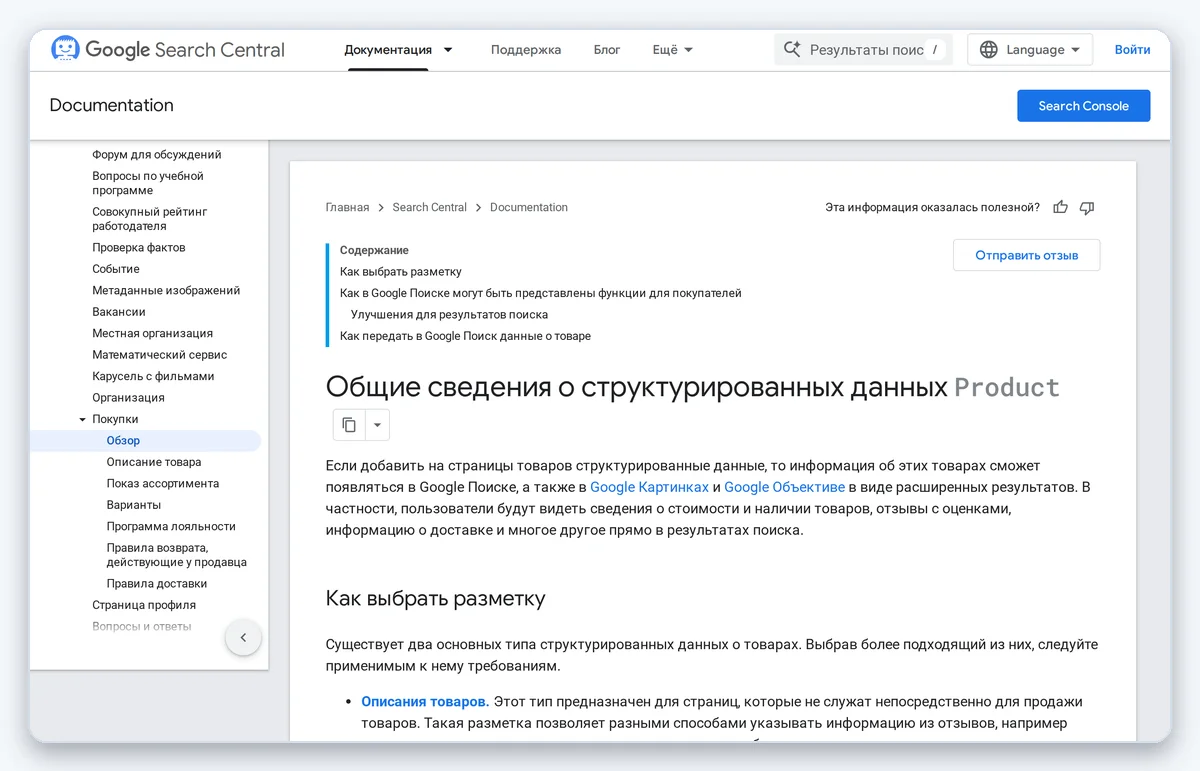The height and width of the screenshot is (771, 1200).
Task: Select Варианты in sidebar
Action: pyautogui.click(x=134, y=505)
